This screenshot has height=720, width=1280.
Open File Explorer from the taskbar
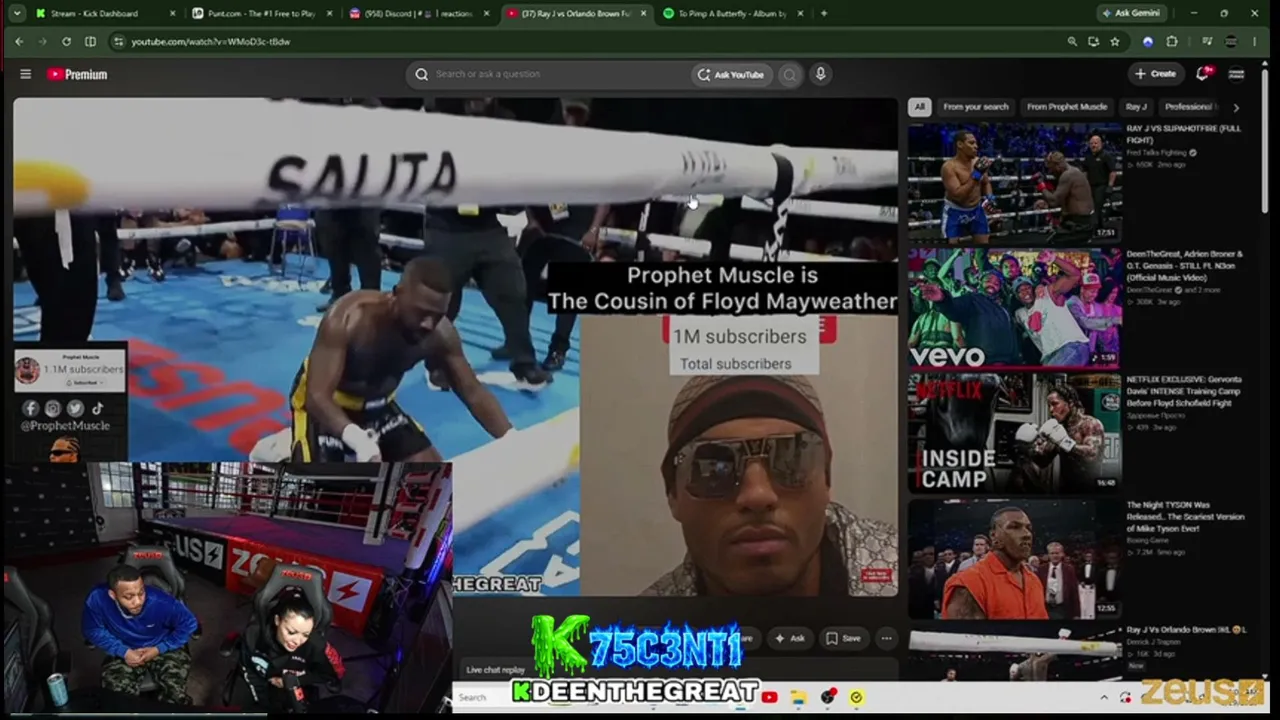[798, 697]
